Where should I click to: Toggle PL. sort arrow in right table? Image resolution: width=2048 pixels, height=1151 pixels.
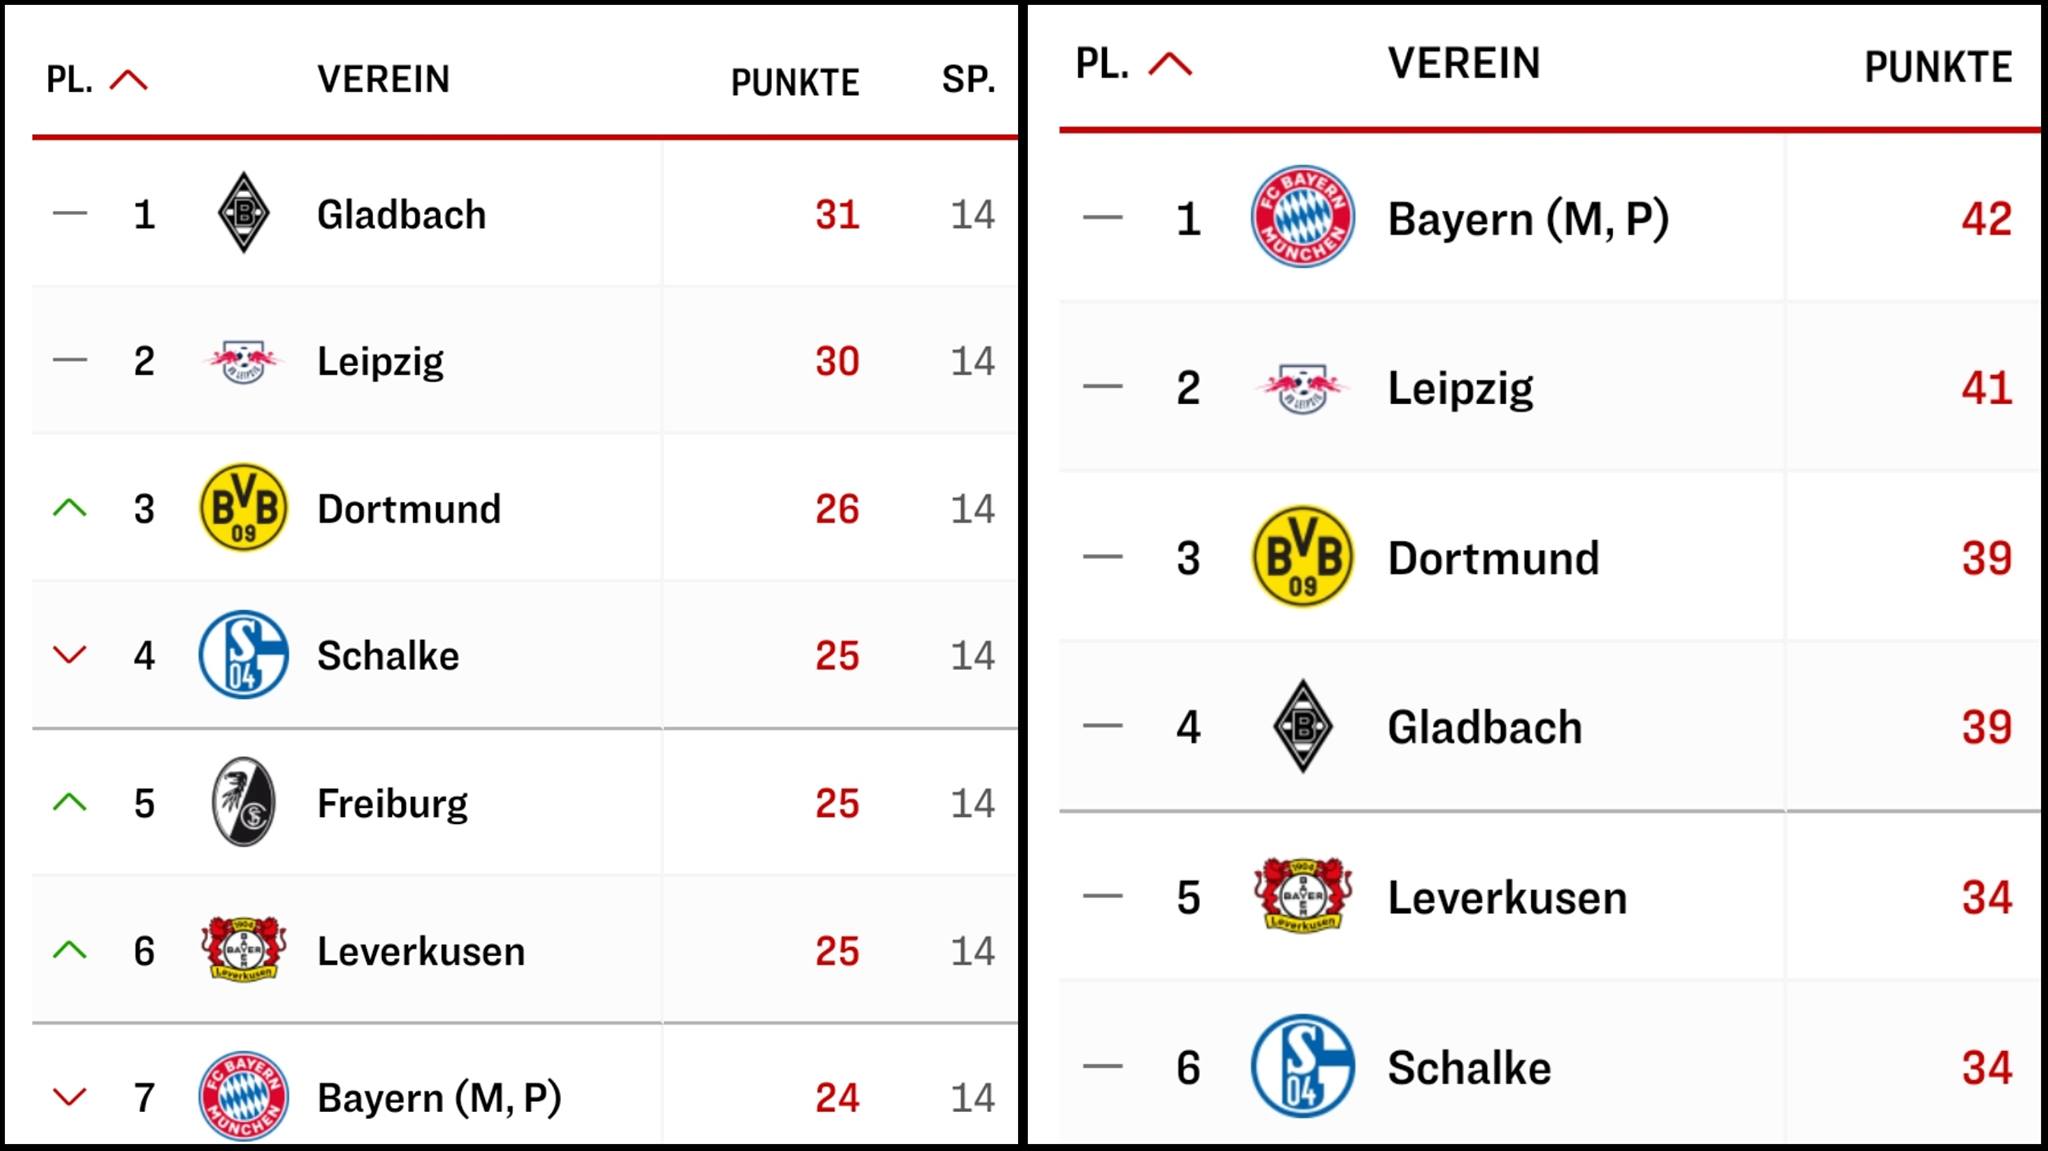coord(1170,65)
